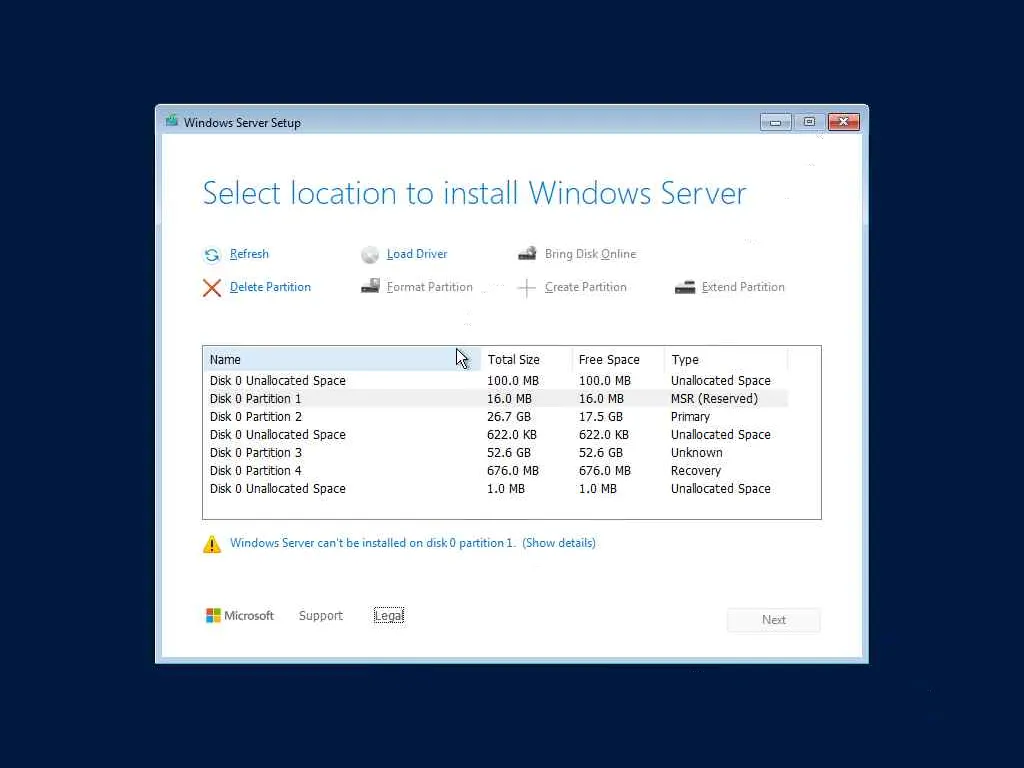Click the 52.6 GB total size cell
This screenshot has width=1024, height=768.
(x=509, y=453)
